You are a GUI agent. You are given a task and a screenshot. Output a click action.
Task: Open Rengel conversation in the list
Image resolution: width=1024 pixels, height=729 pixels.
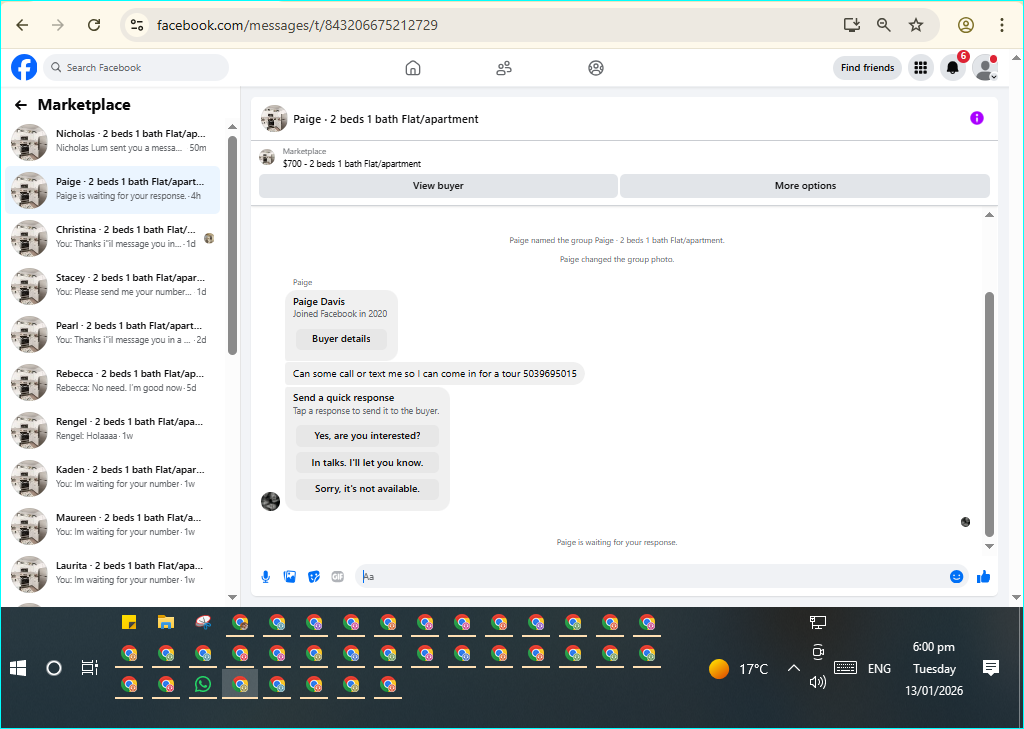click(x=113, y=430)
